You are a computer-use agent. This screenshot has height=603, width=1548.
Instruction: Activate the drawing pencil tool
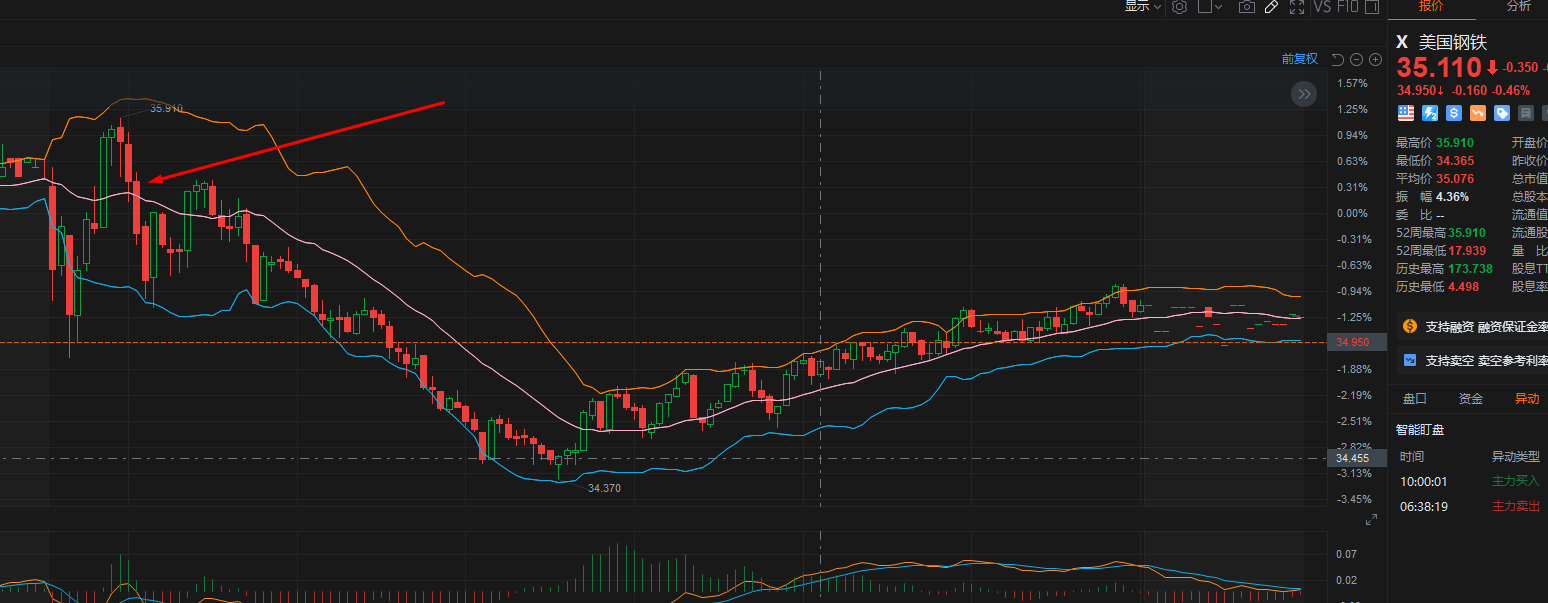tap(1272, 7)
